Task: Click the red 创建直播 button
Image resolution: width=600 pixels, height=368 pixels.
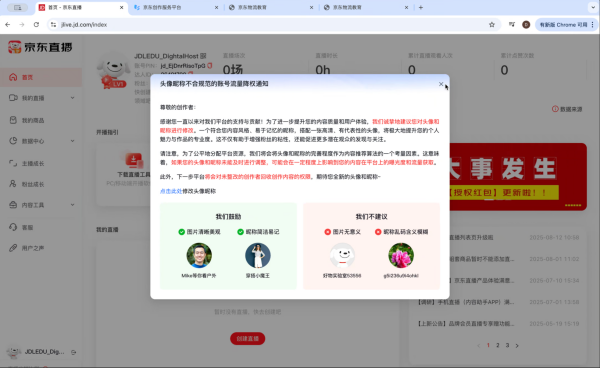Action: tap(248, 339)
